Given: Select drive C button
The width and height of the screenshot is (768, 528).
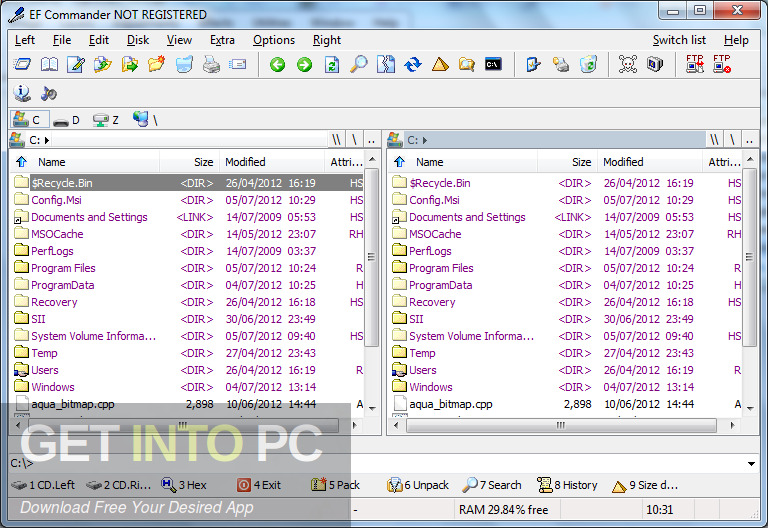Looking at the screenshot, I should [x=29, y=120].
